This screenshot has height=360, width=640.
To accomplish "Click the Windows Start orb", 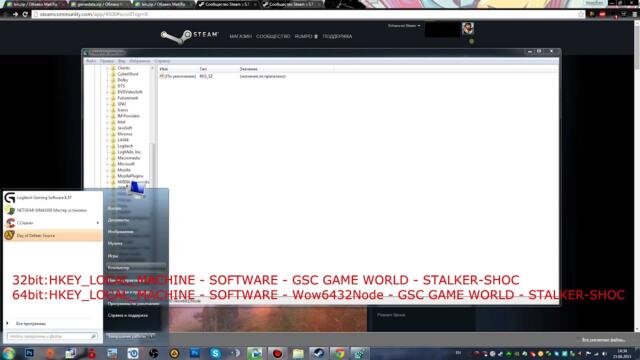I will 8,353.
